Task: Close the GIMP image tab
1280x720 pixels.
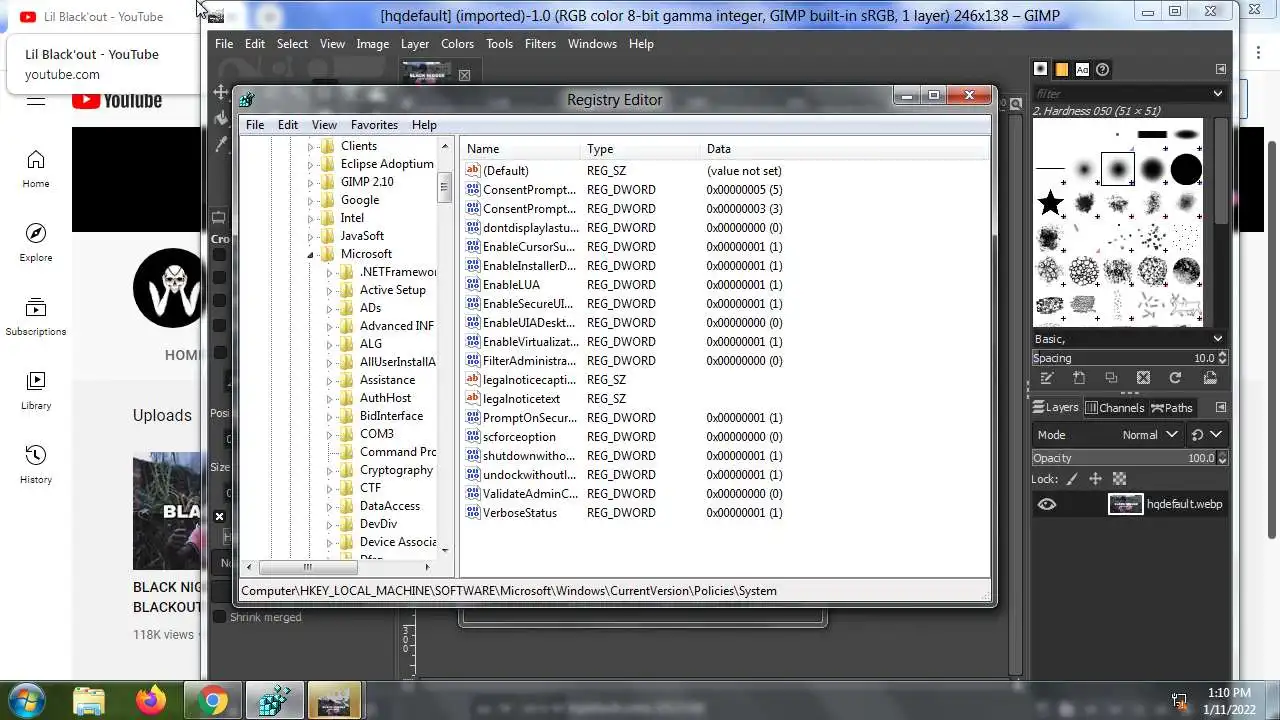Action: click(464, 75)
